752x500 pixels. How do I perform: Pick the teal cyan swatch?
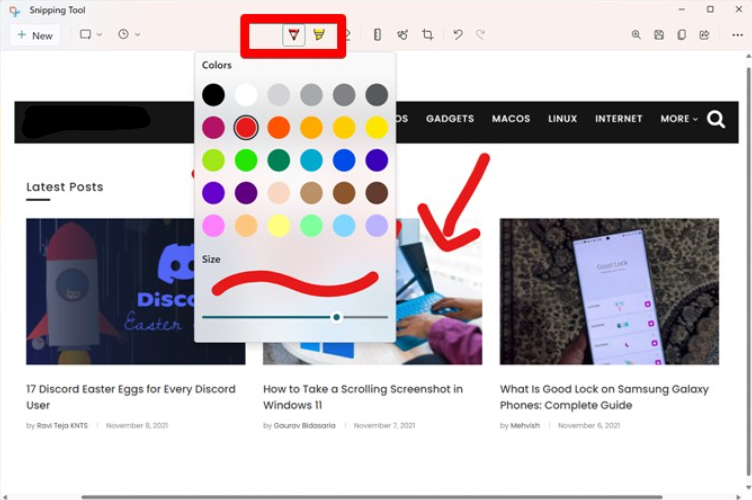pyautogui.click(x=311, y=160)
